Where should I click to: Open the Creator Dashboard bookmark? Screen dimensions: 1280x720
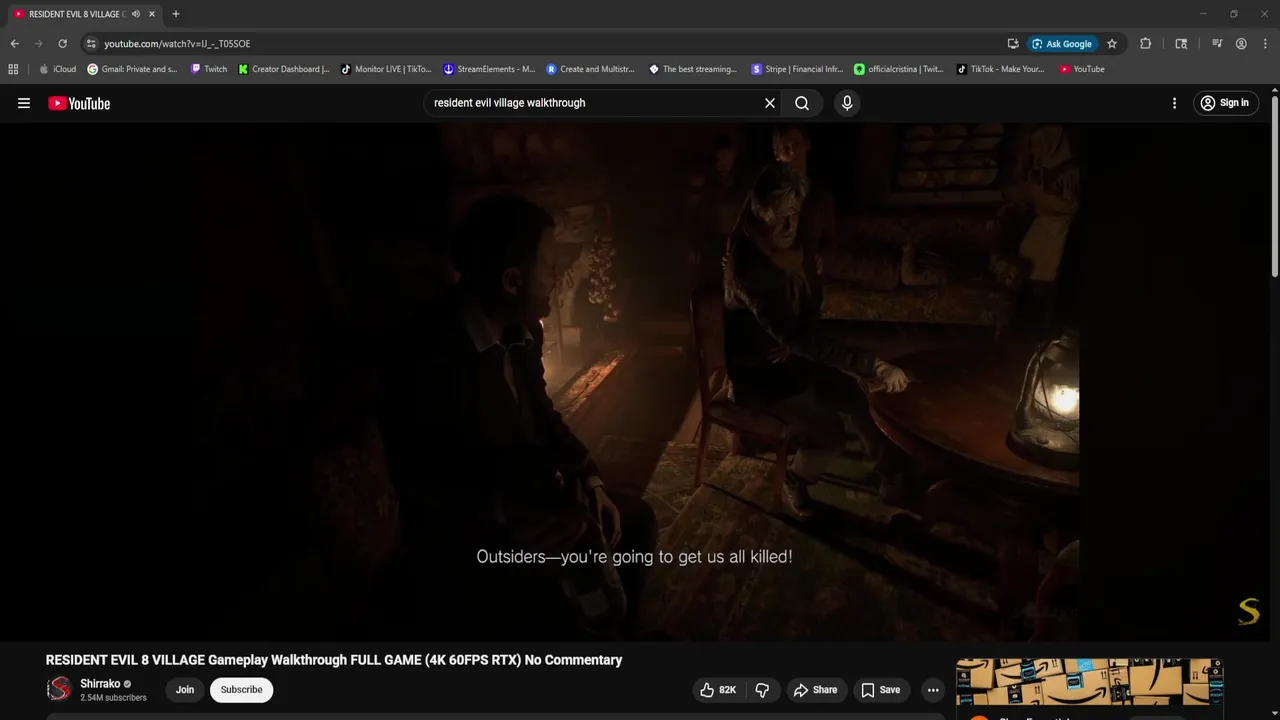[x=284, y=69]
